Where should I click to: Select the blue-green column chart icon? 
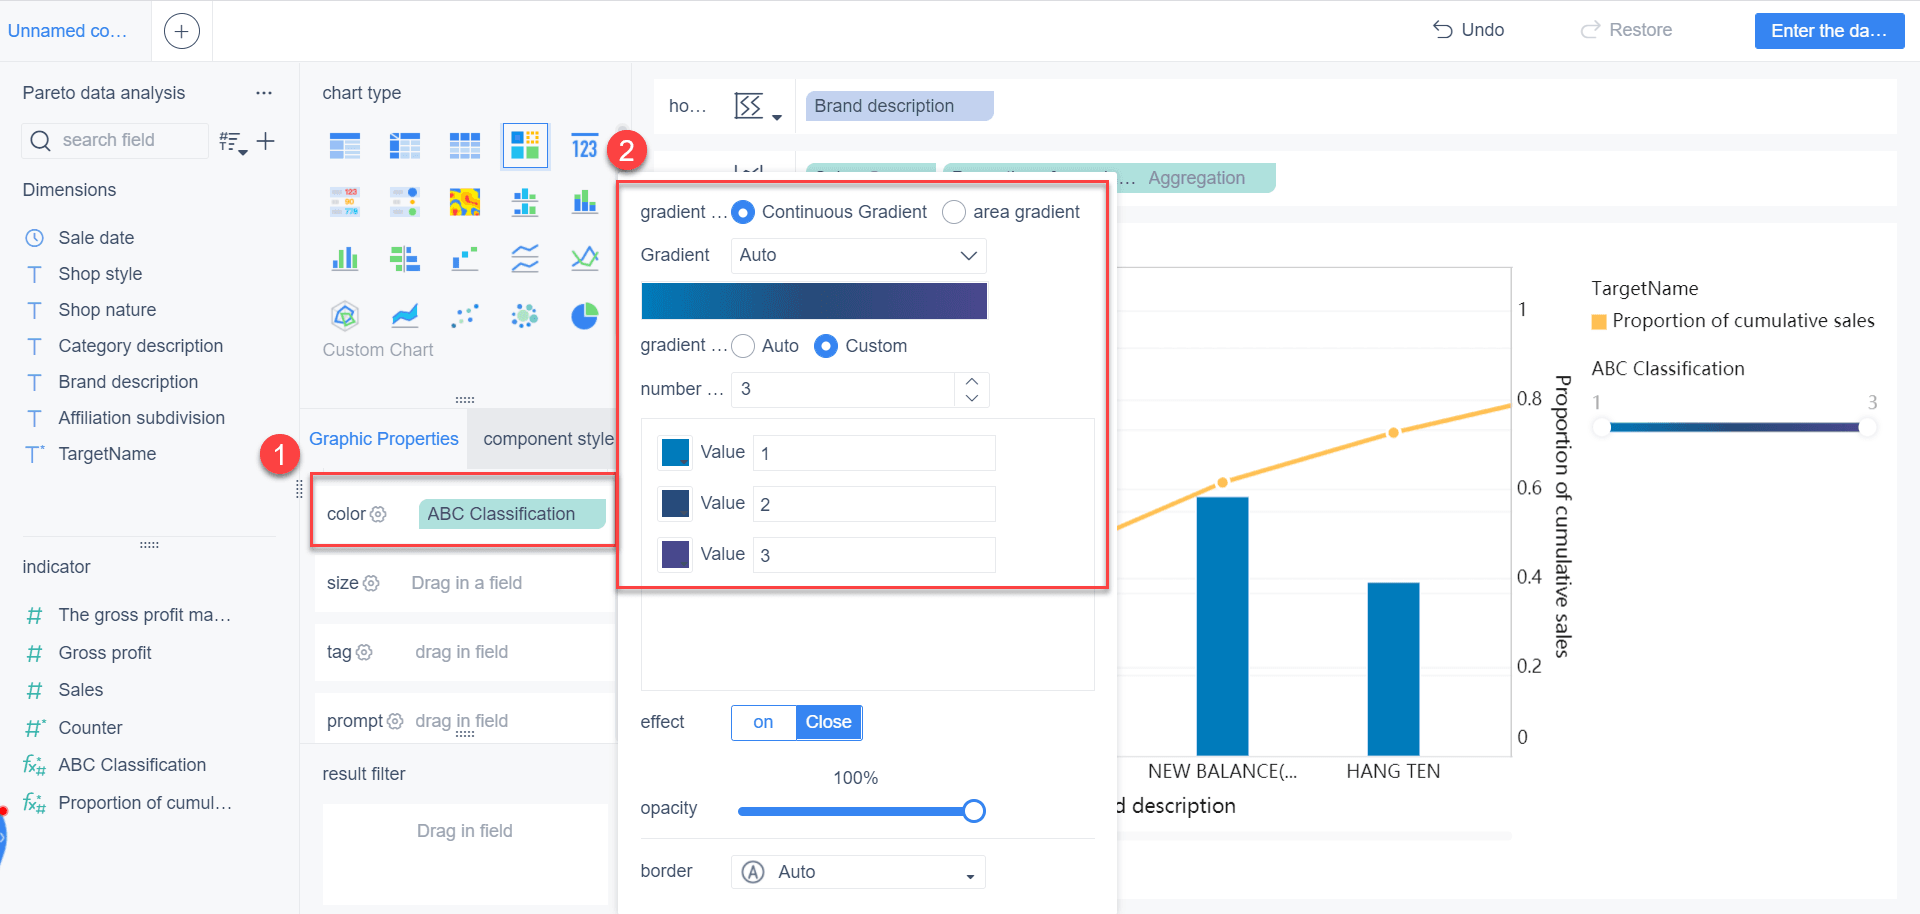345,259
